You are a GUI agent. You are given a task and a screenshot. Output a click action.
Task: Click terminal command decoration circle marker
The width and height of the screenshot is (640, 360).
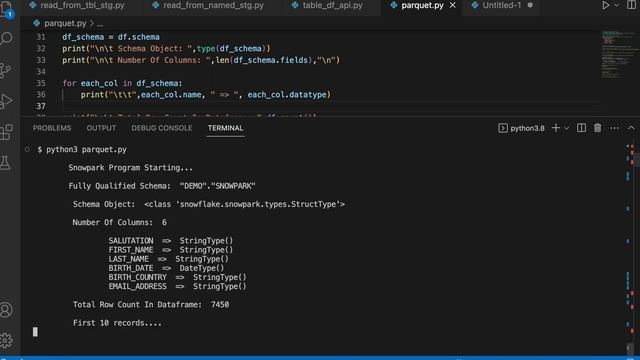point(27,150)
